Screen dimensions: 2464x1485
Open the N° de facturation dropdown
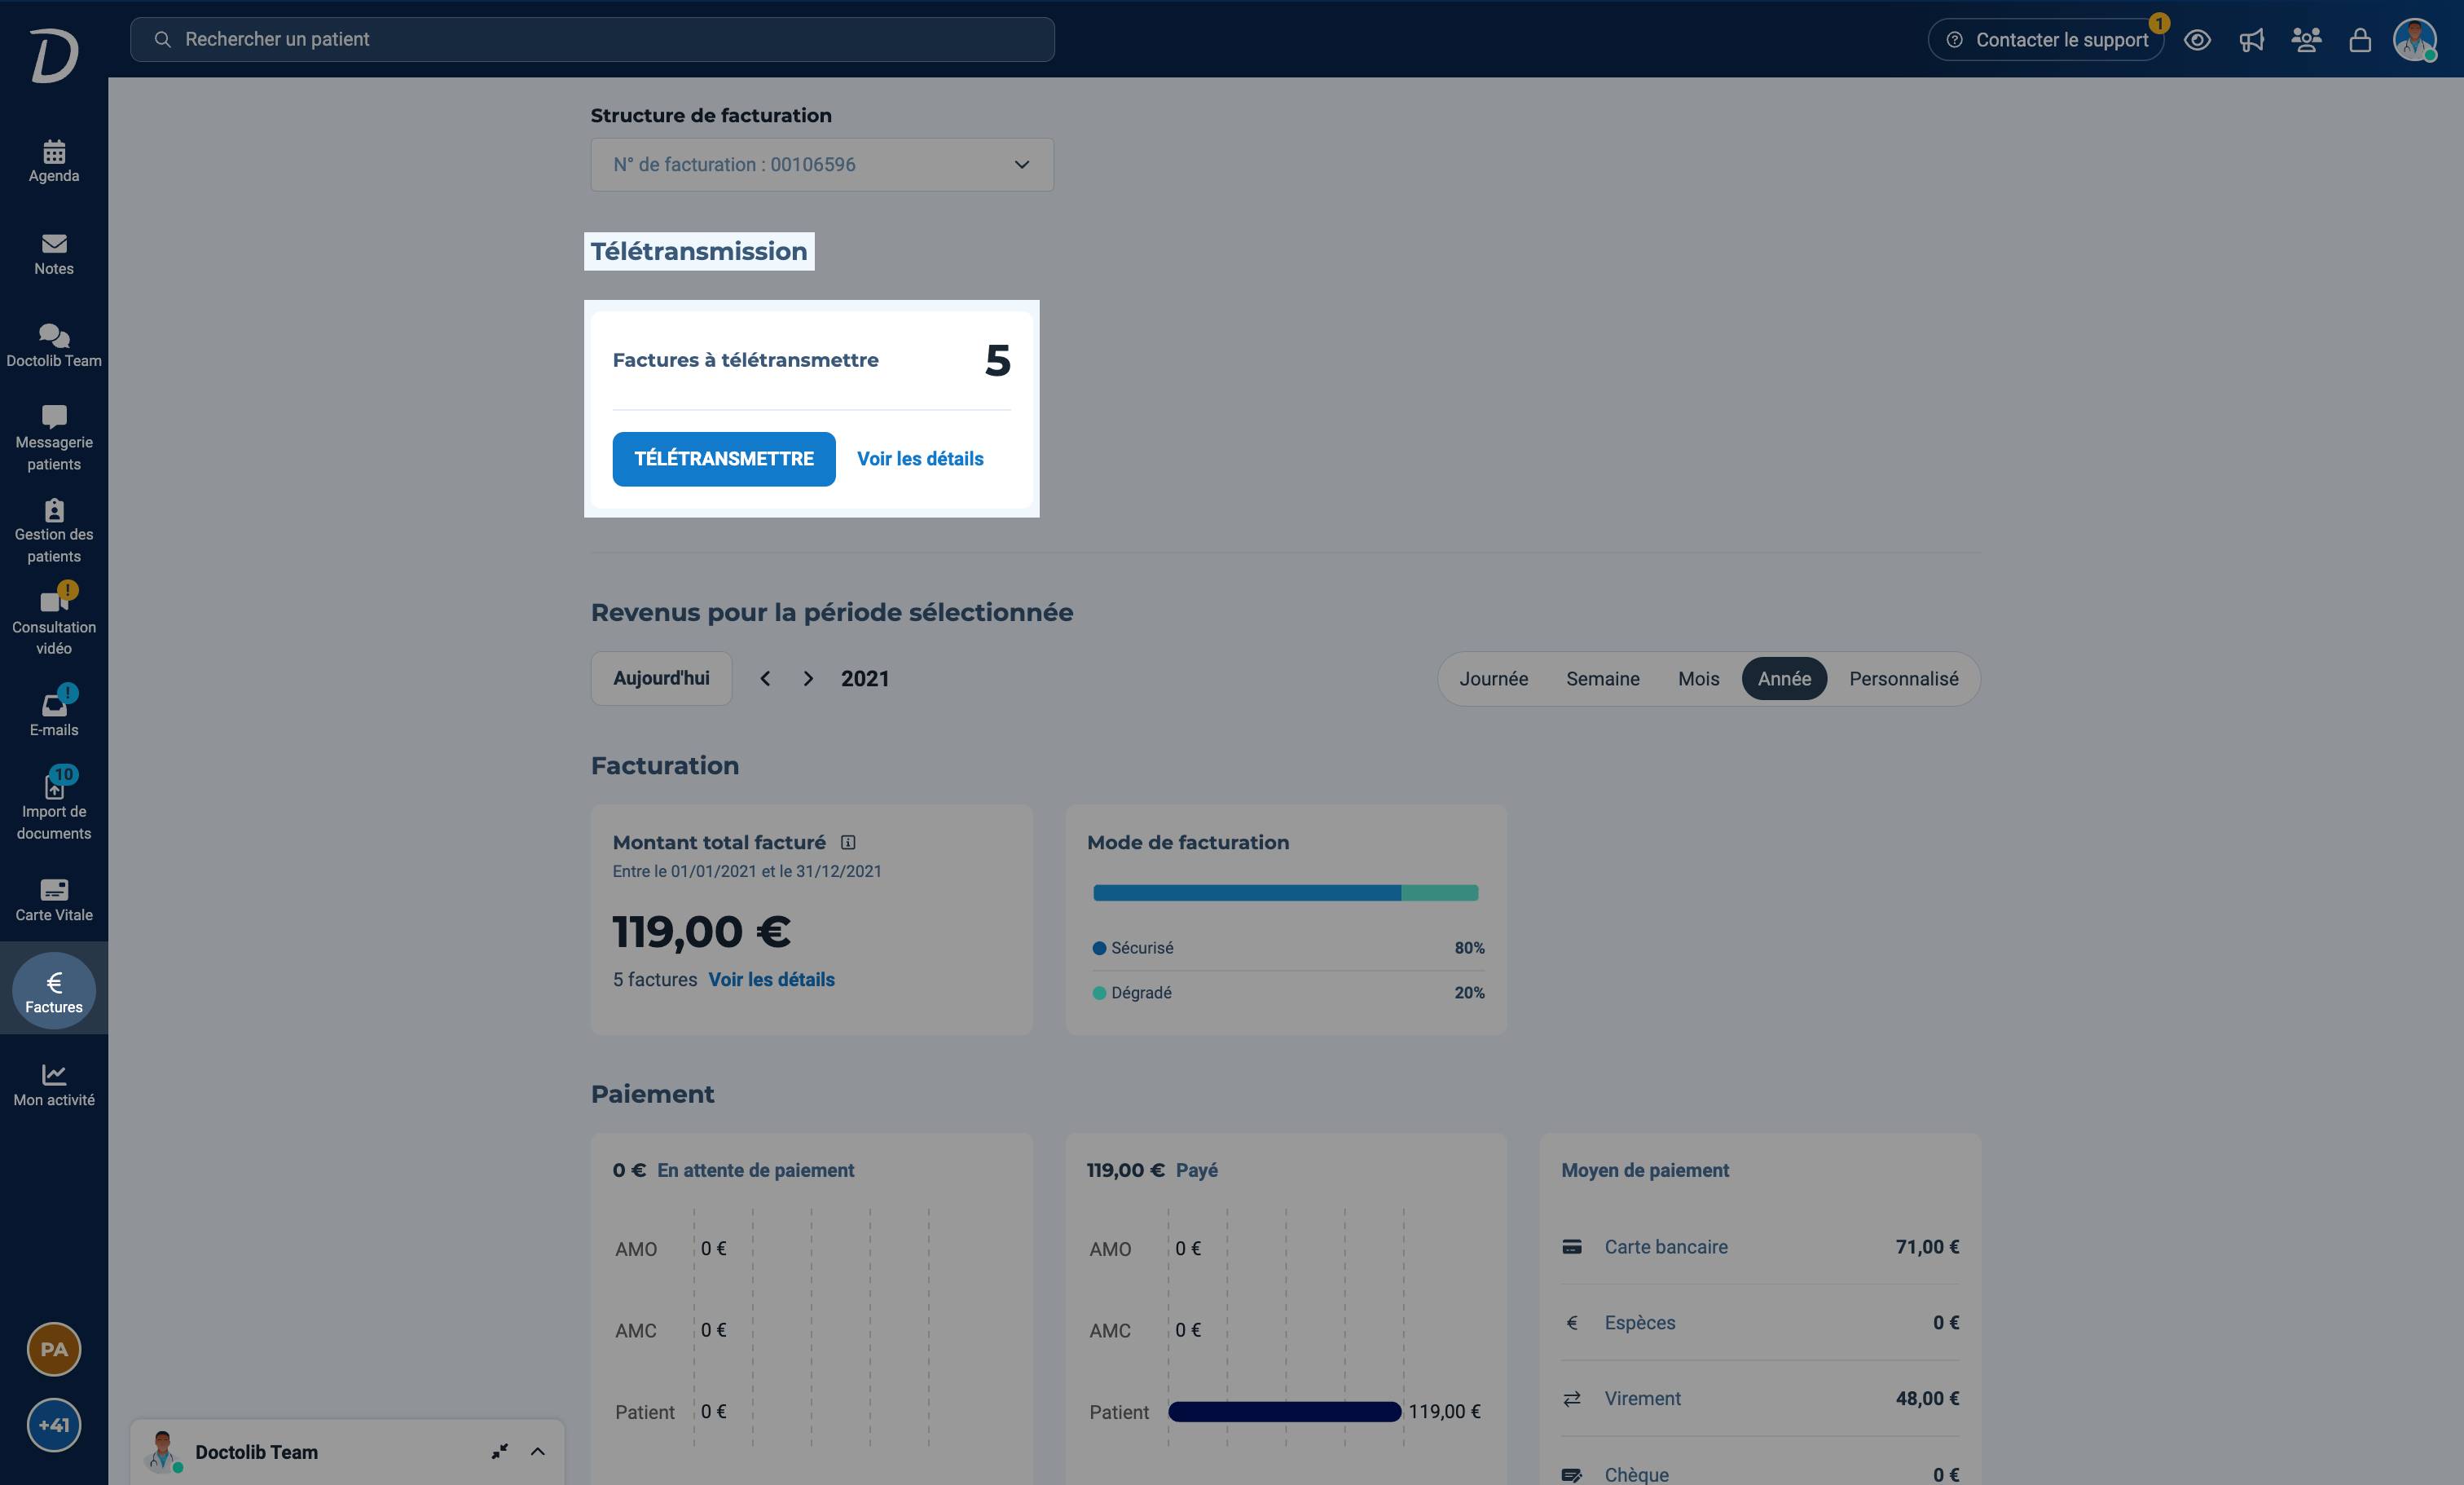tap(822, 164)
